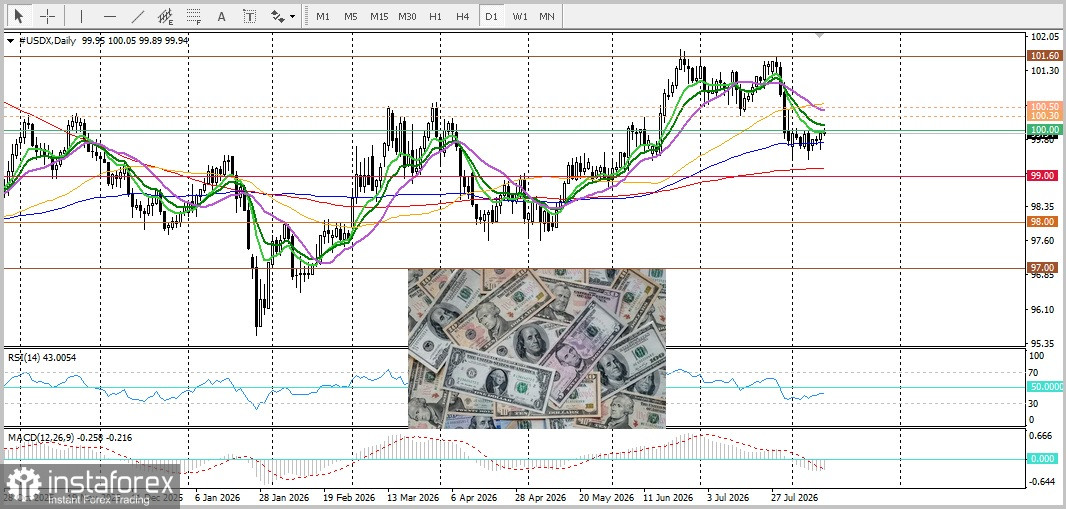
Task: Select the Text Label tool
Action: click(250, 16)
